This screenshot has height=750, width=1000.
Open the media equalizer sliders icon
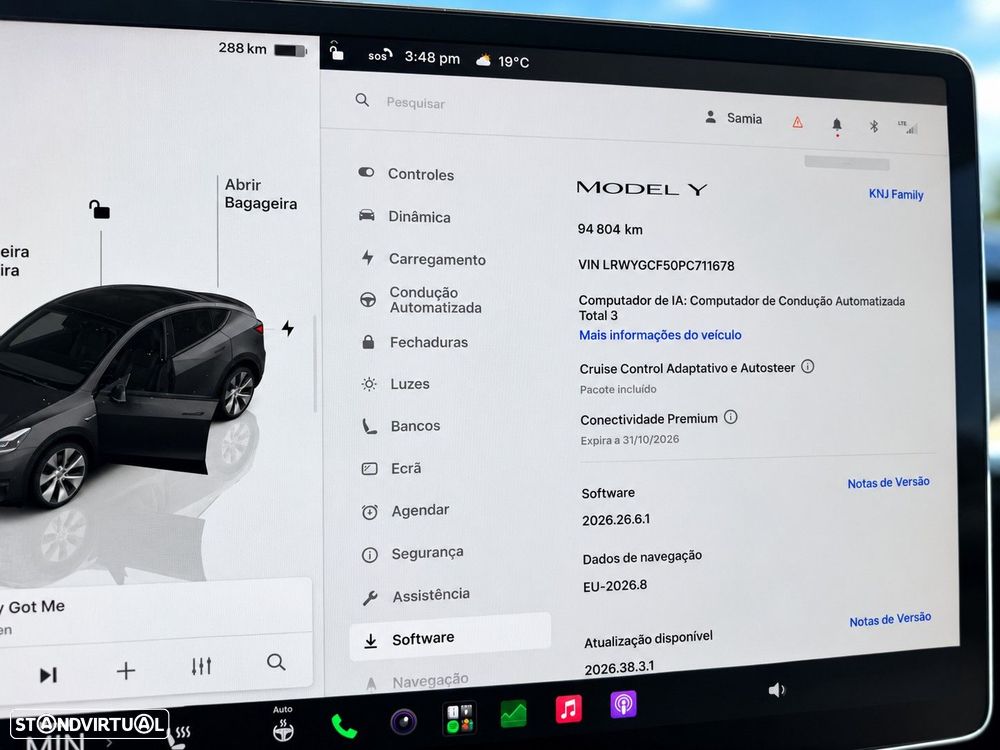(202, 666)
